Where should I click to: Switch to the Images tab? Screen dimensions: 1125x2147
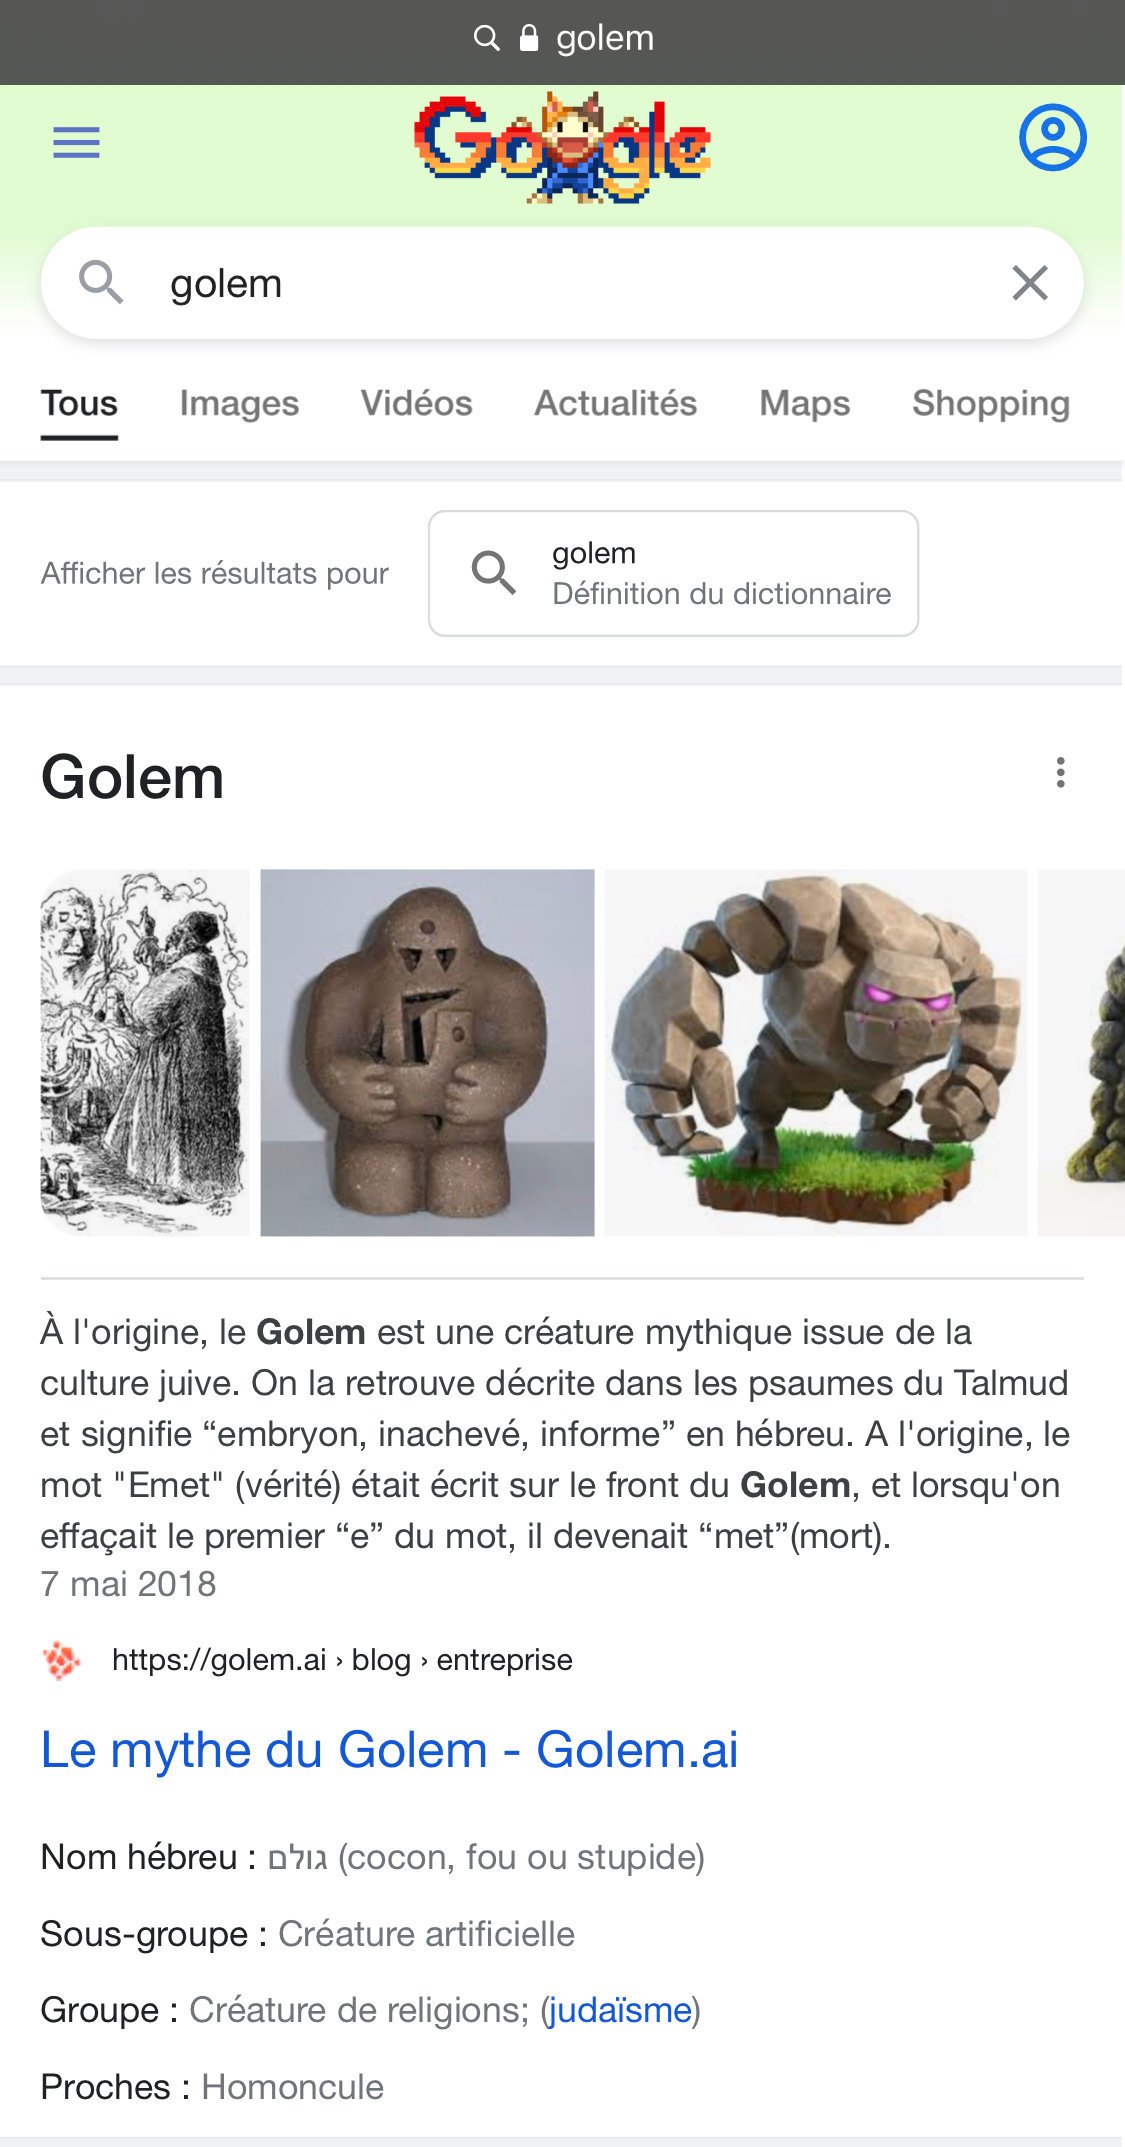click(239, 403)
